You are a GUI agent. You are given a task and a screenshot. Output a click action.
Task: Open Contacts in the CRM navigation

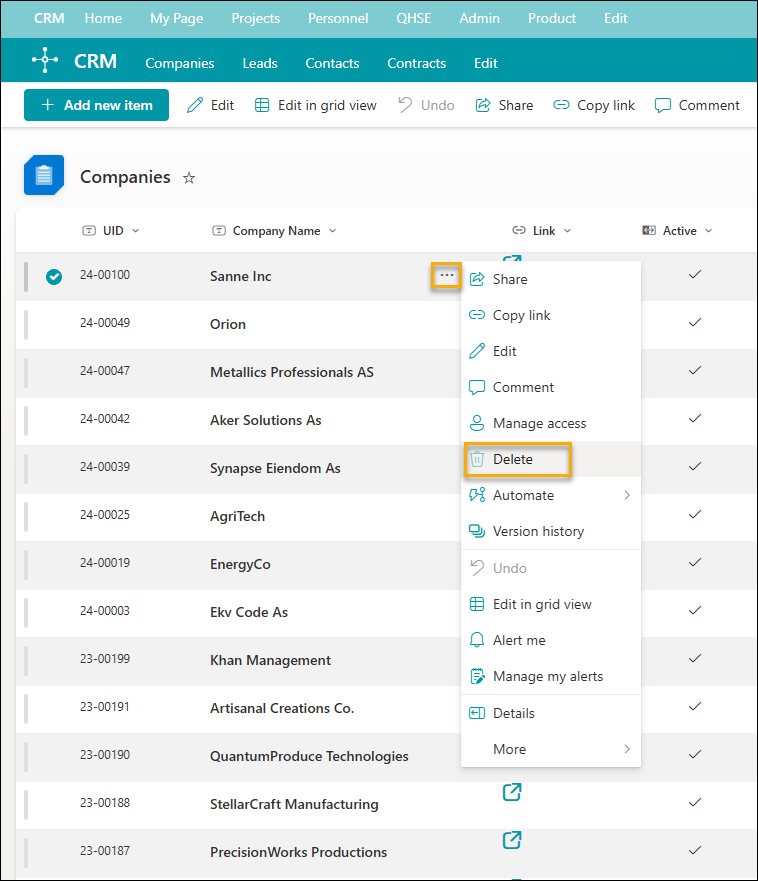(332, 63)
